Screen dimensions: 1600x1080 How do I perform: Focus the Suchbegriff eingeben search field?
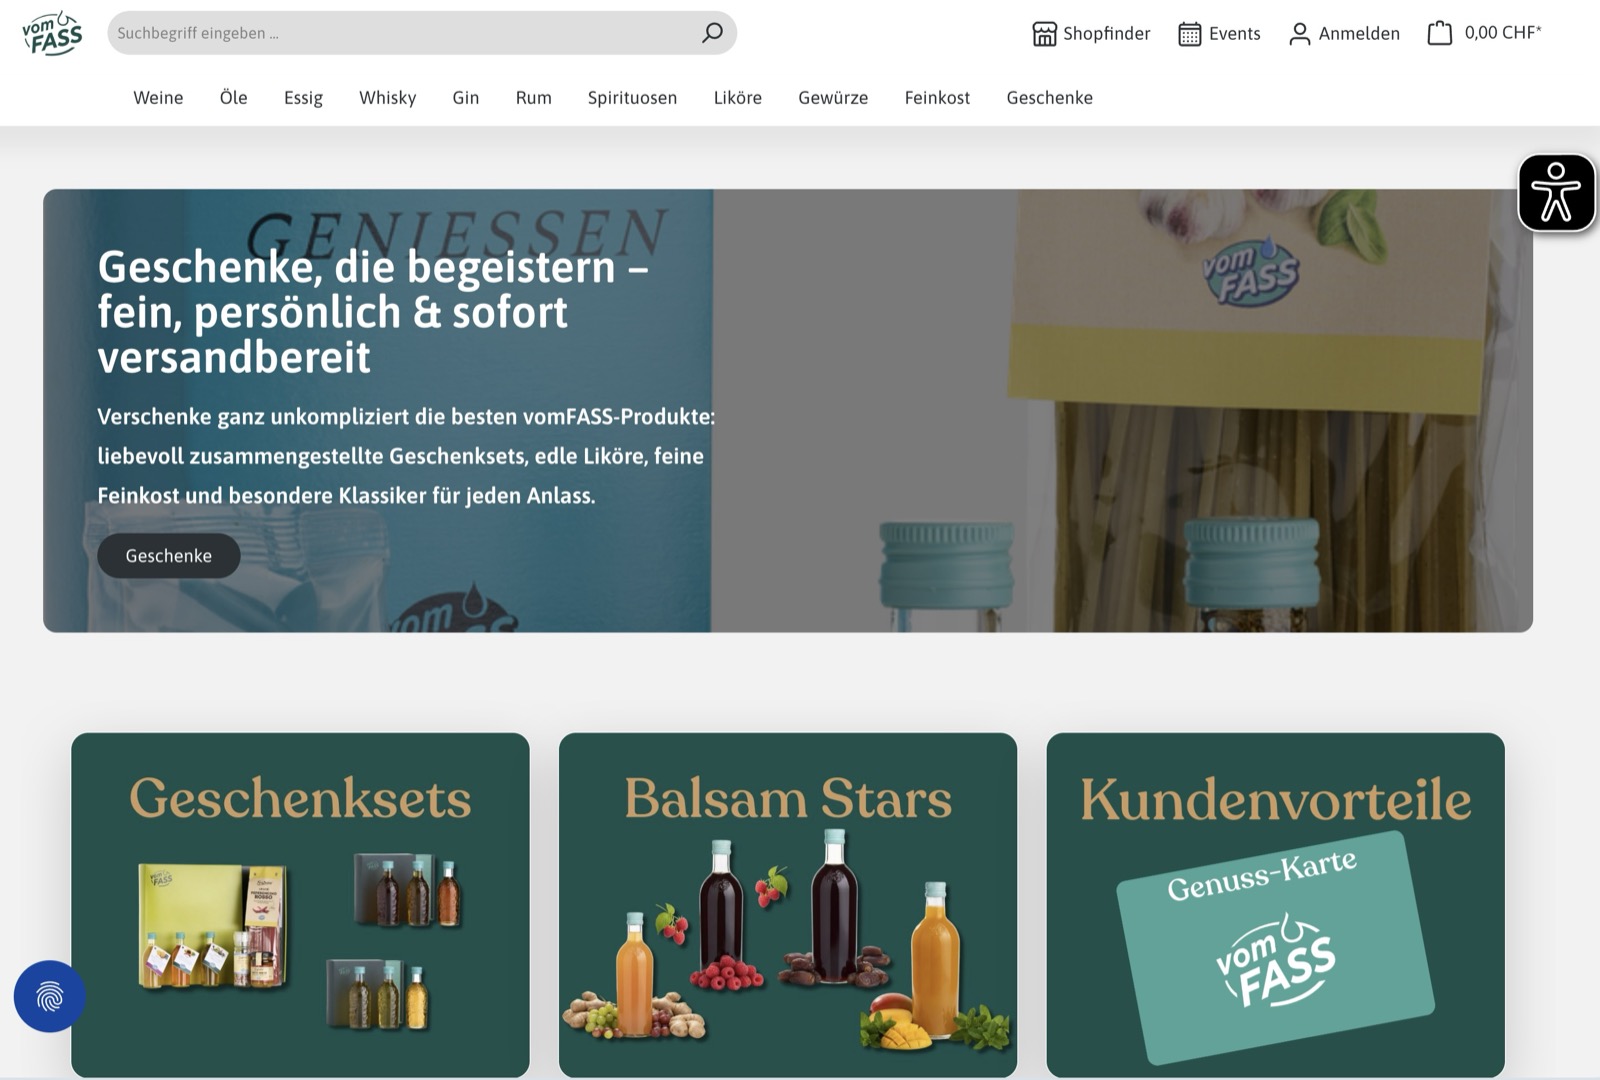coord(400,33)
